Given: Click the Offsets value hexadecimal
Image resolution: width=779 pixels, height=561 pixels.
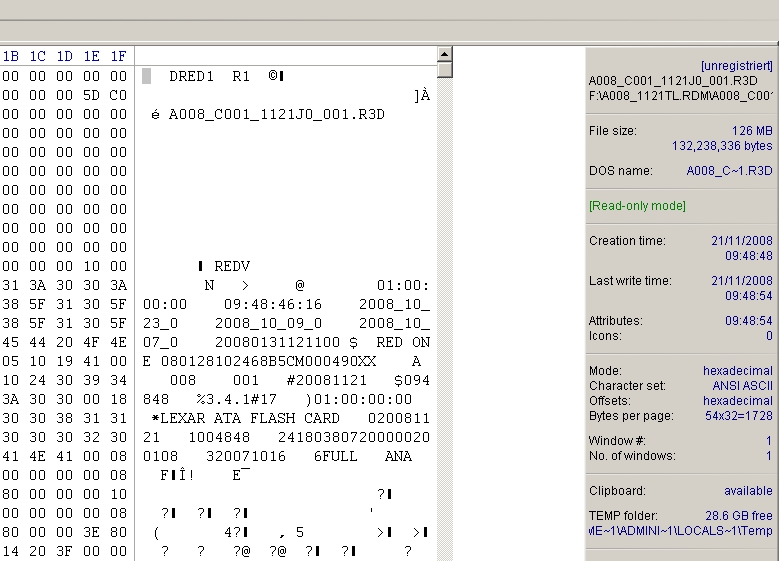Looking at the screenshot, I should tap(738, 401).
